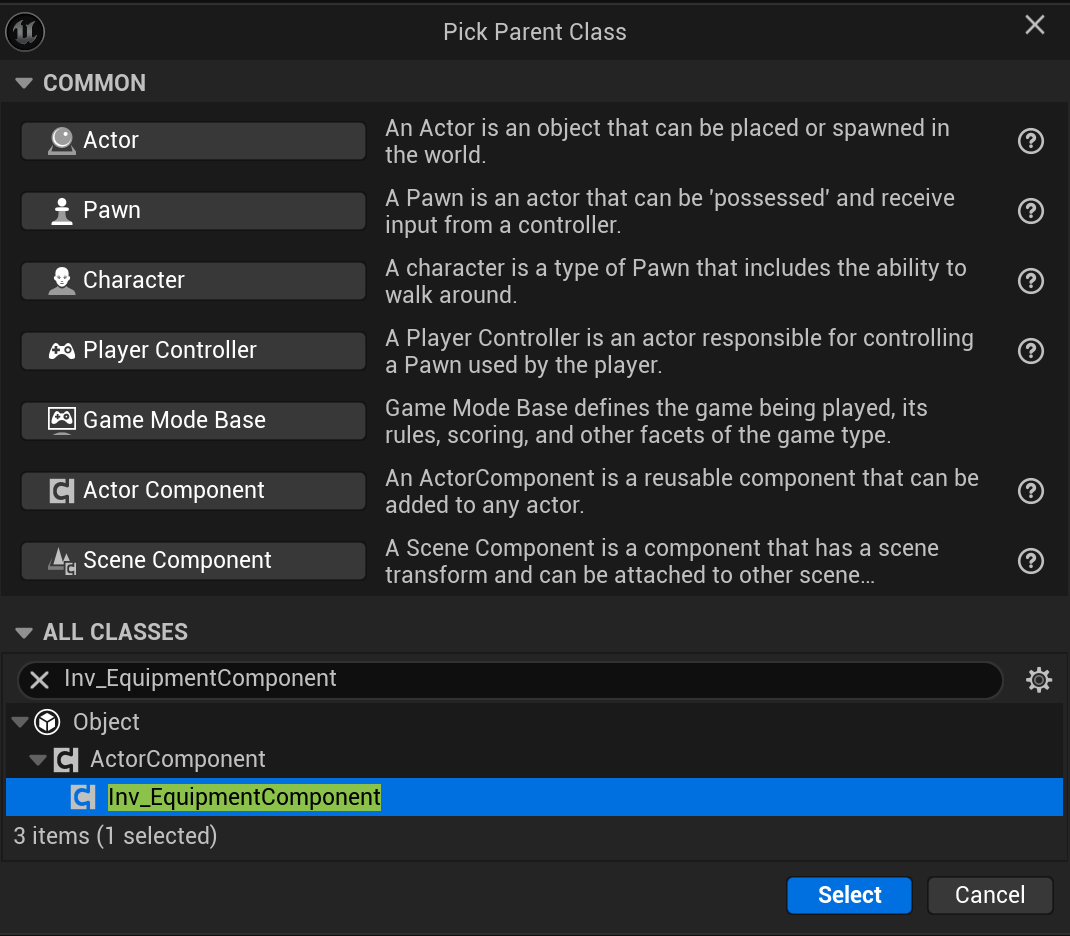The width and height of the screenshot is (1070, 936).
Task: Pick Actor as the parent class
Action: (193, 141)
